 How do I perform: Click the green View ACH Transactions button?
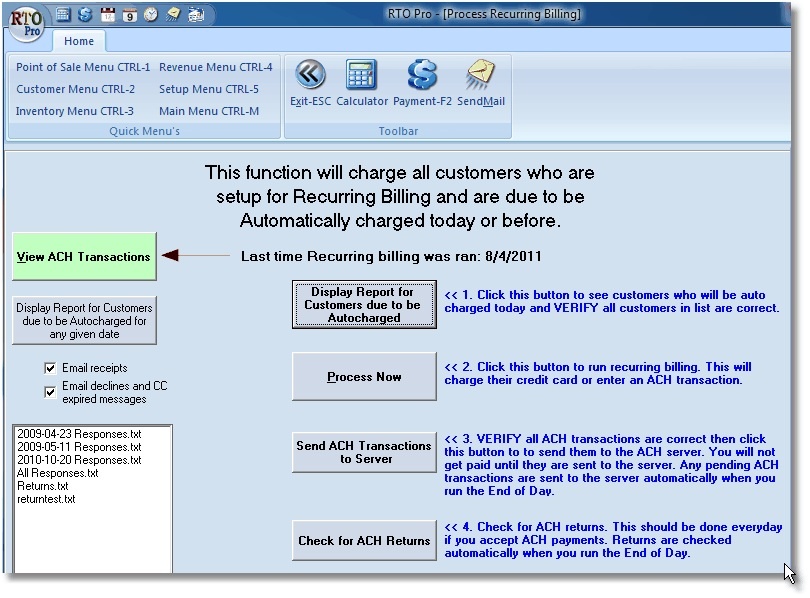(84, 257)
